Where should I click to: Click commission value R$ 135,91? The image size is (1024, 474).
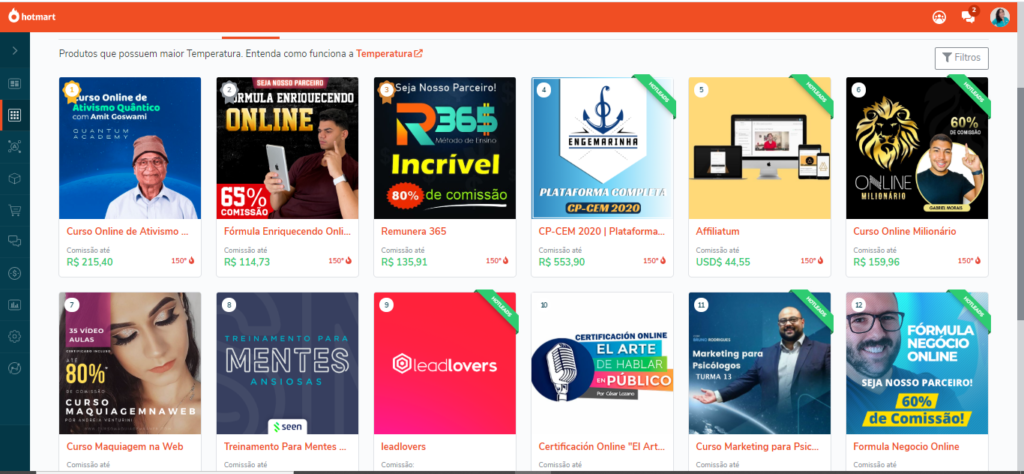pyautogui.click(x=404, y=262)
